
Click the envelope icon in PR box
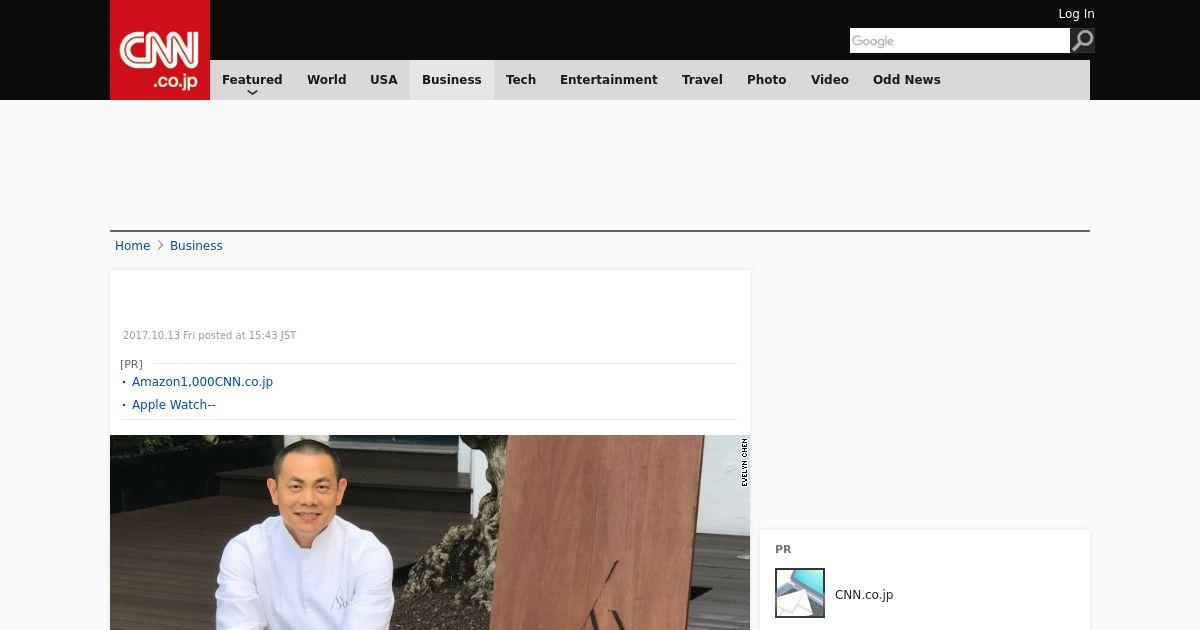pos(800,593)
